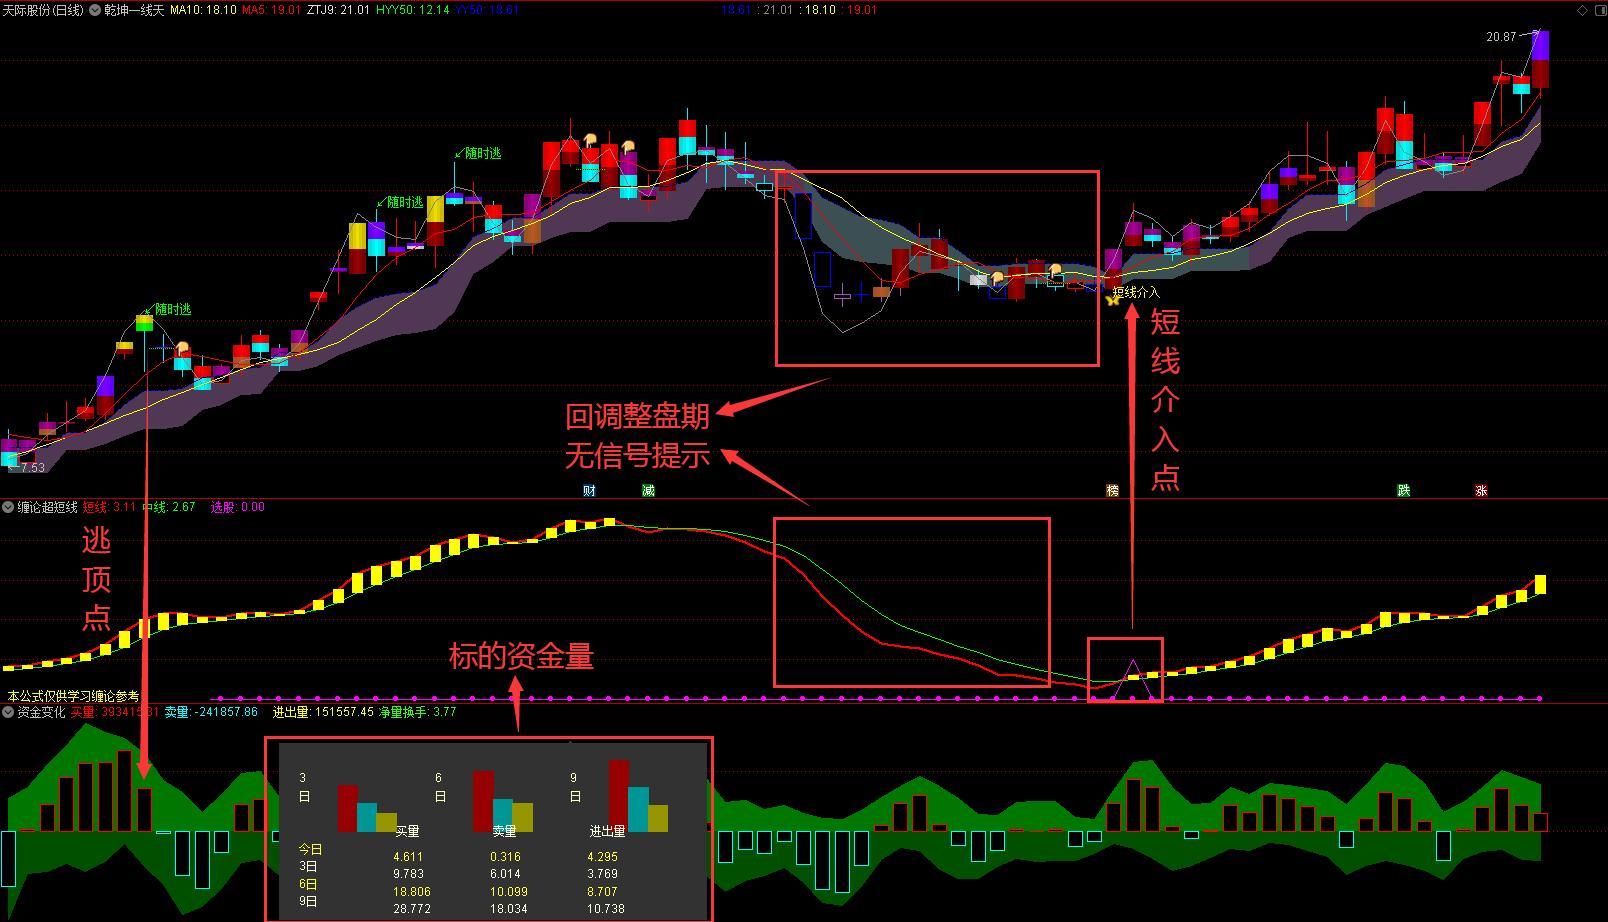Click the diamond icon in the top-right toolbar
1608x922 pixels.
coord(1583,9)
